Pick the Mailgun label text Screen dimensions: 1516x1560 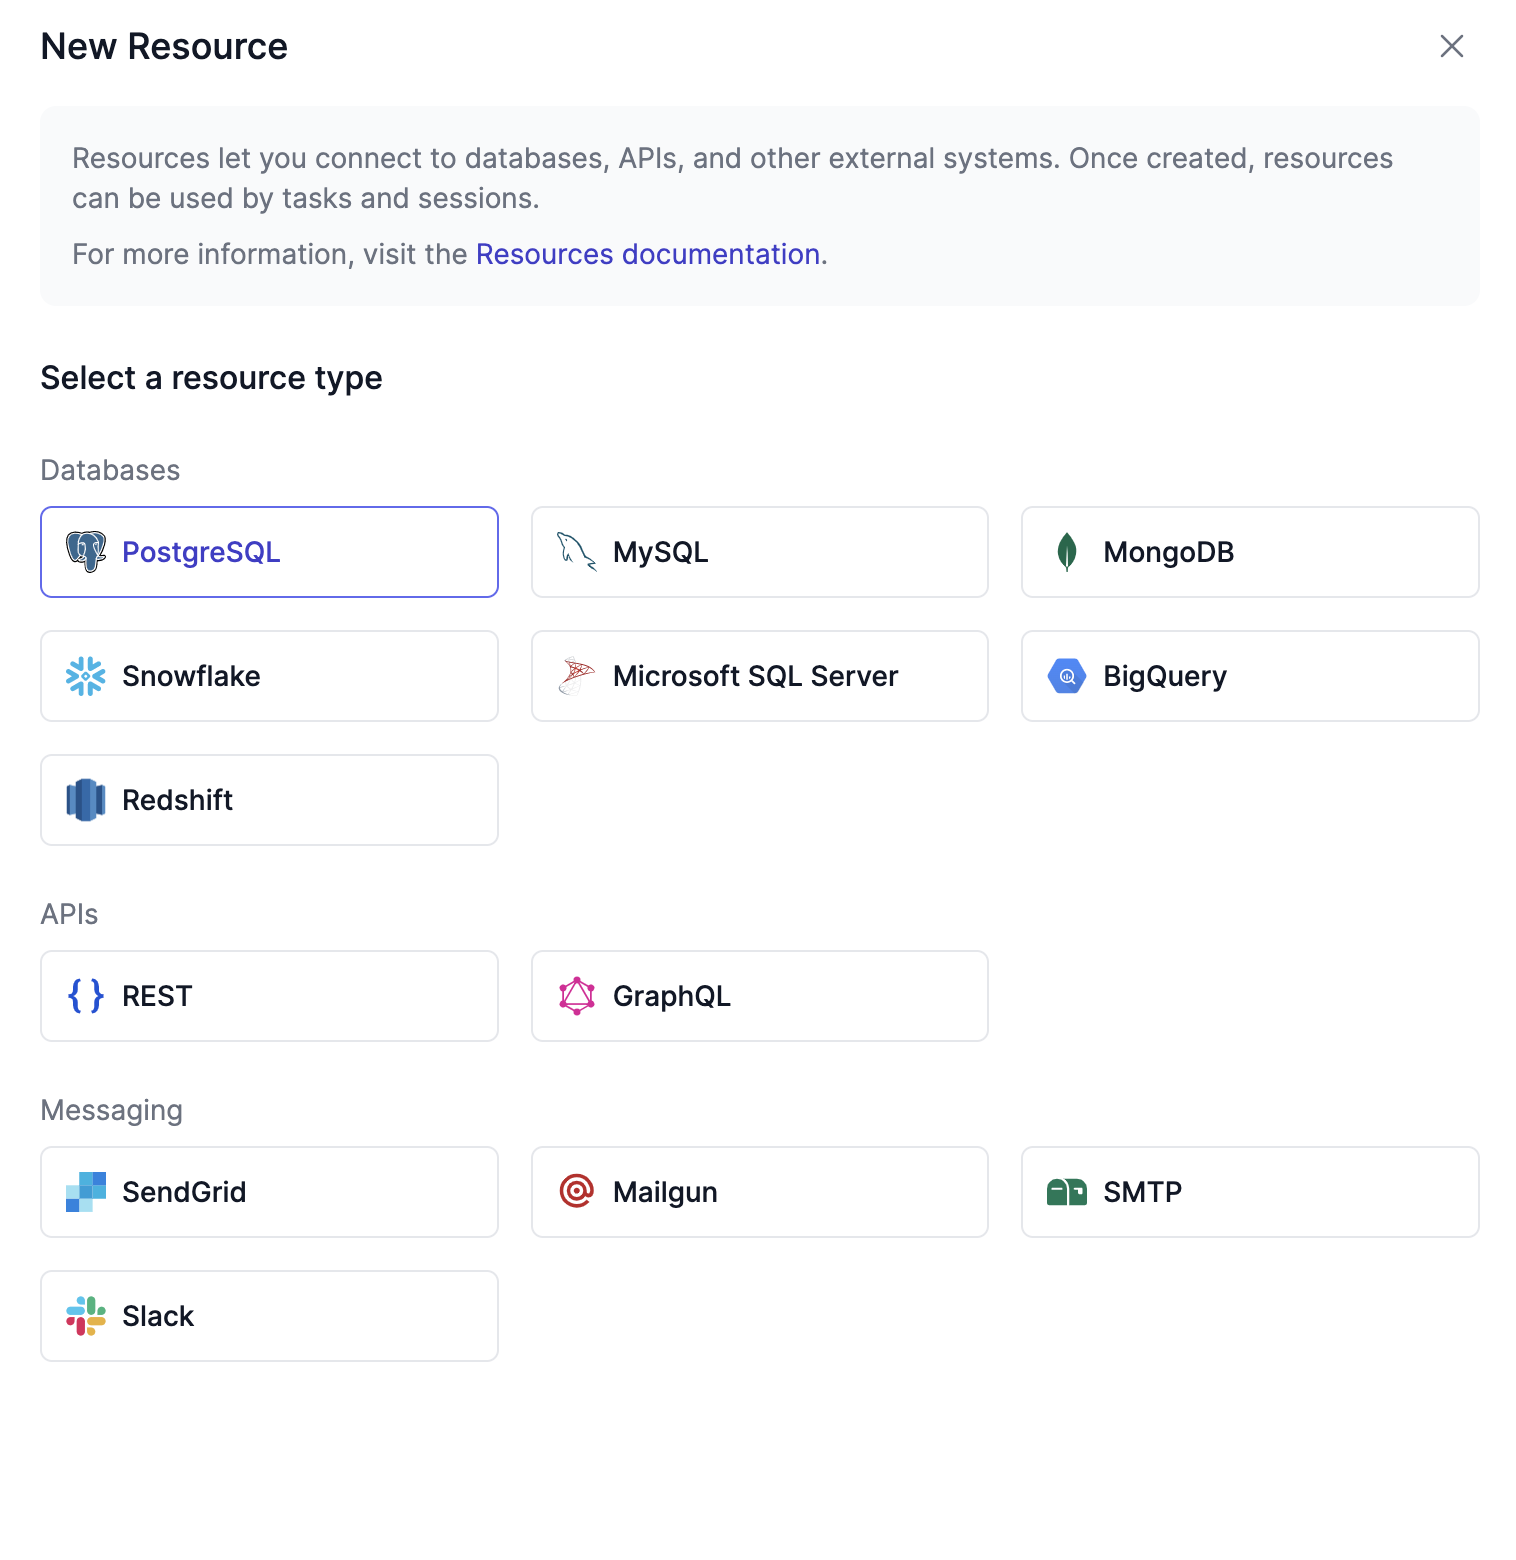click(x=665, y=1192)
